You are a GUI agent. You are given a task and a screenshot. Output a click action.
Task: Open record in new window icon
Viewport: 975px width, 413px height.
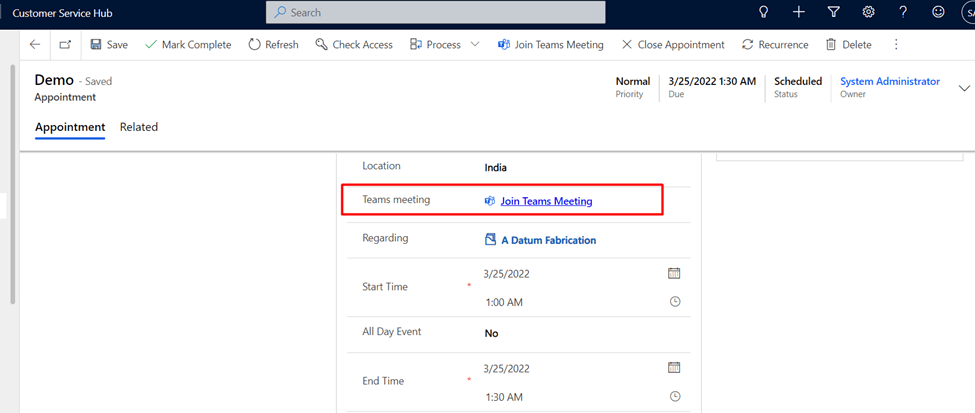pyautogui.click(x=65, y=45)
